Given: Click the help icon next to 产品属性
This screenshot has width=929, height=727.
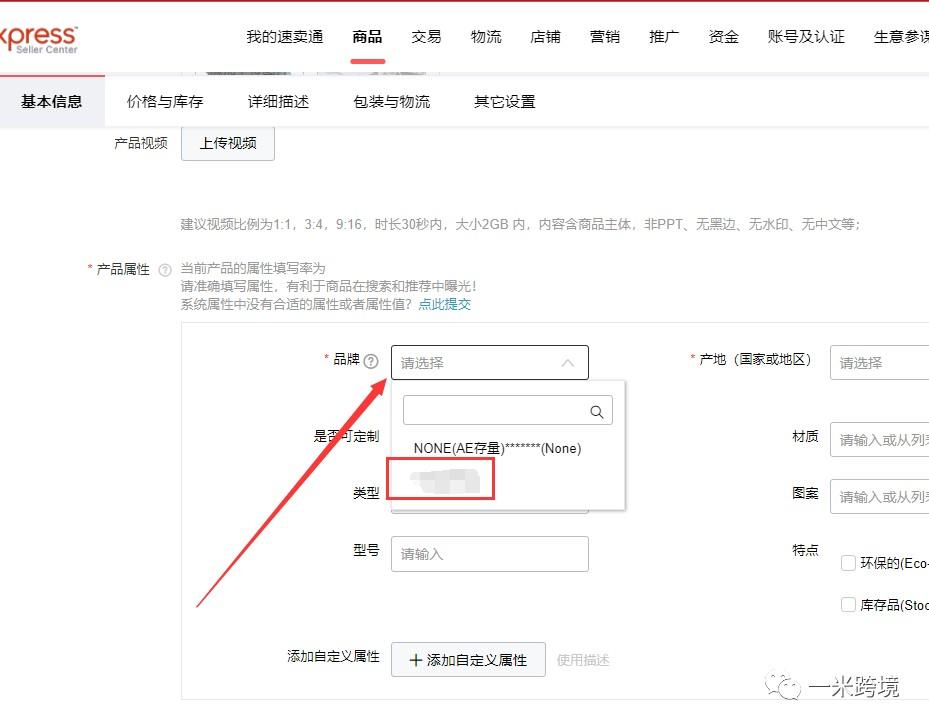Looking at the screenshot, I should [x=165, y=270].
